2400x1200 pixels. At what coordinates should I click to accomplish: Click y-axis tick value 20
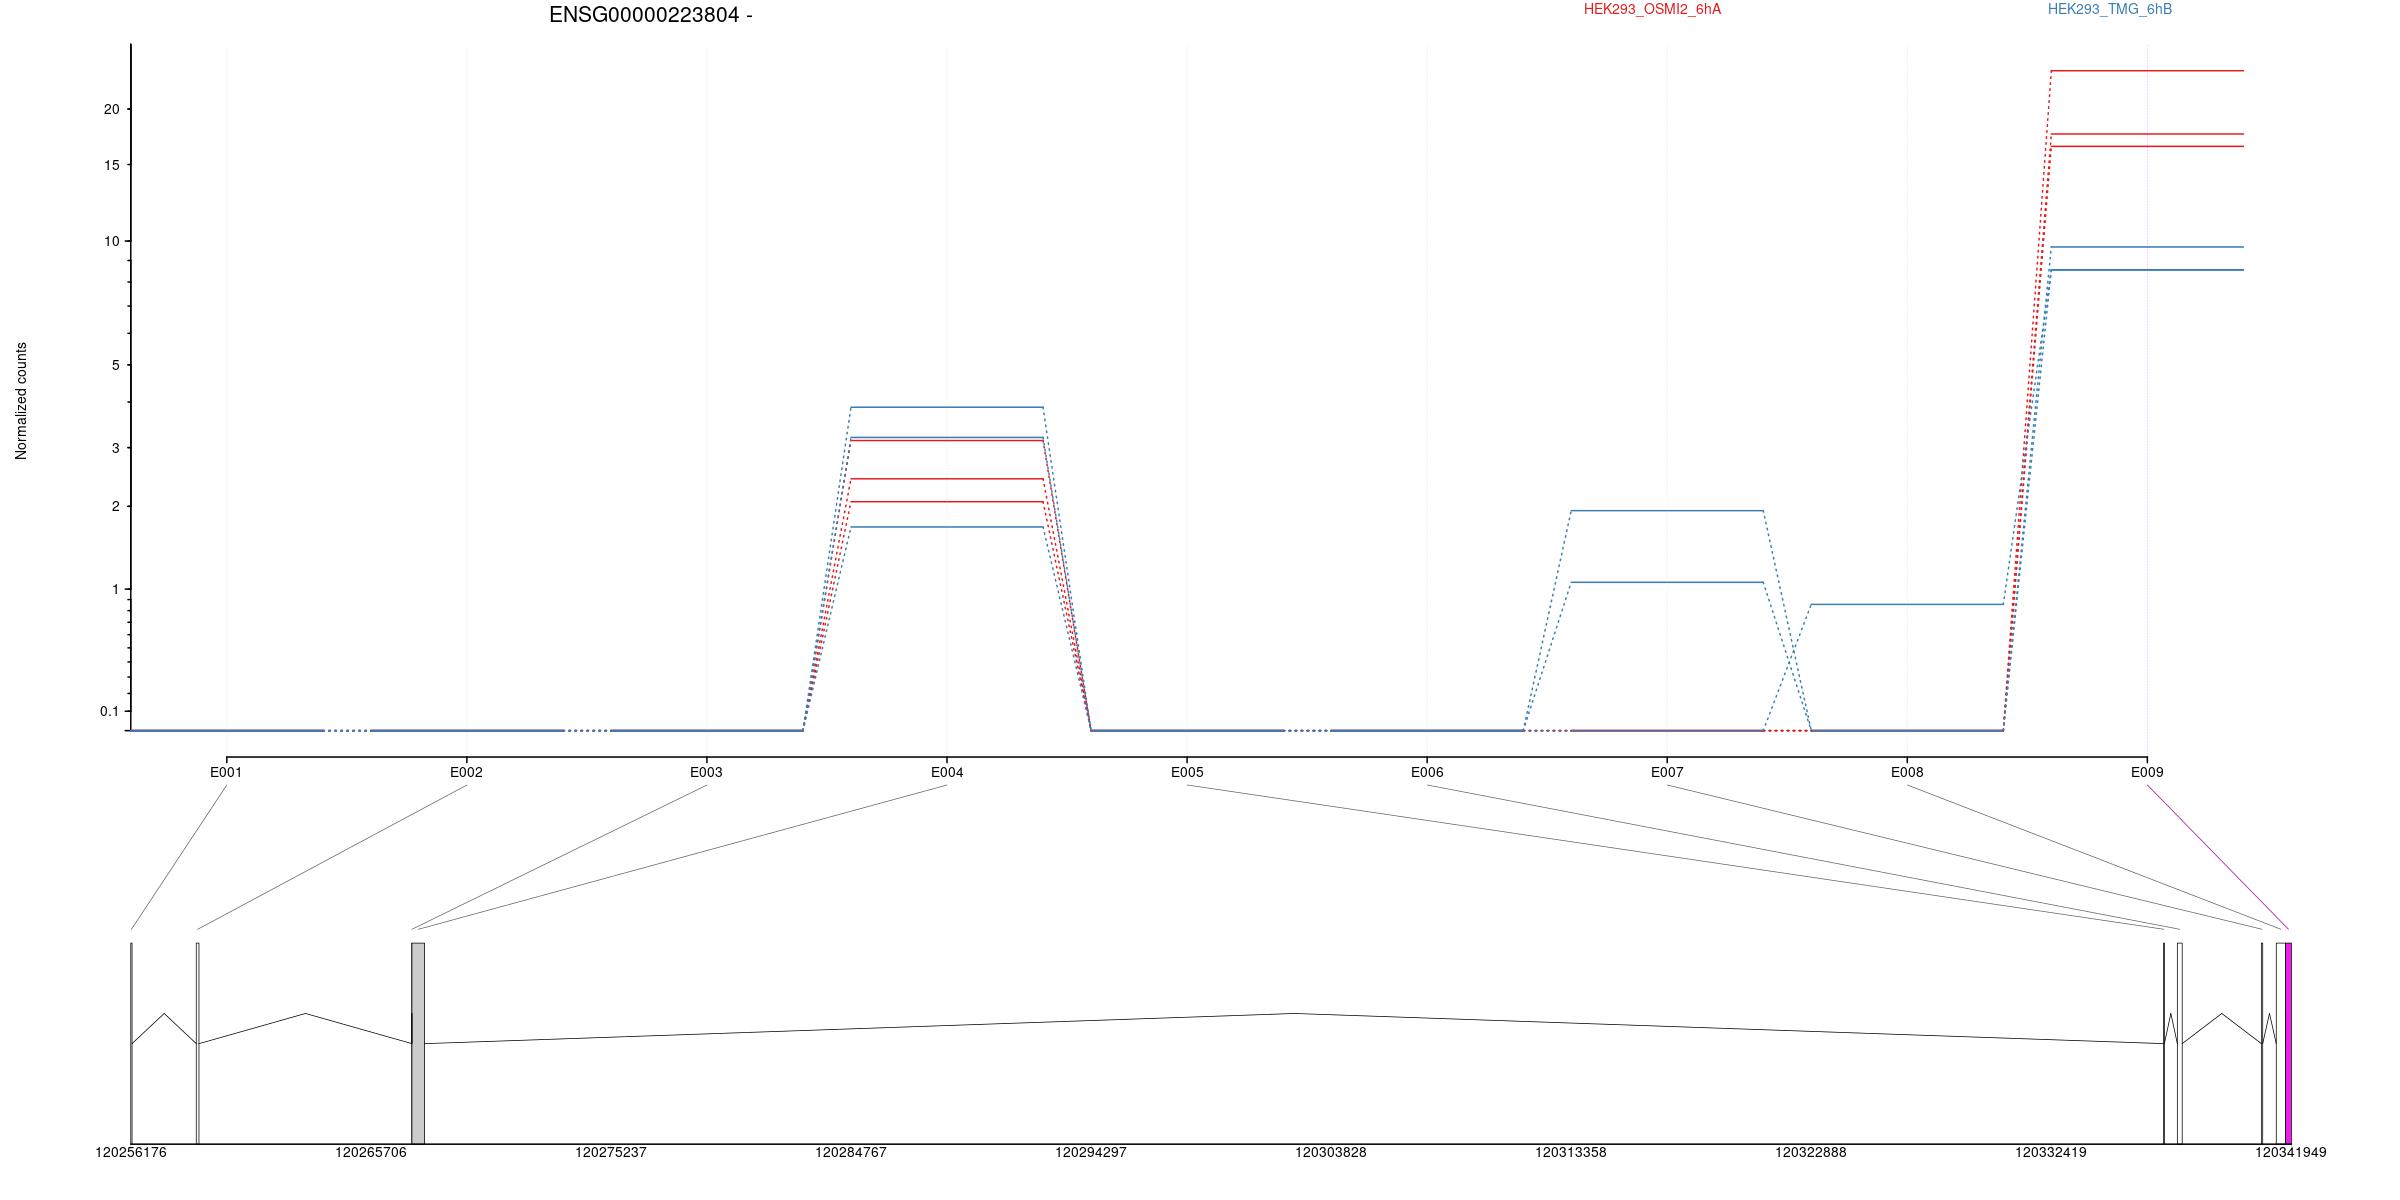(x=111, y=109)
